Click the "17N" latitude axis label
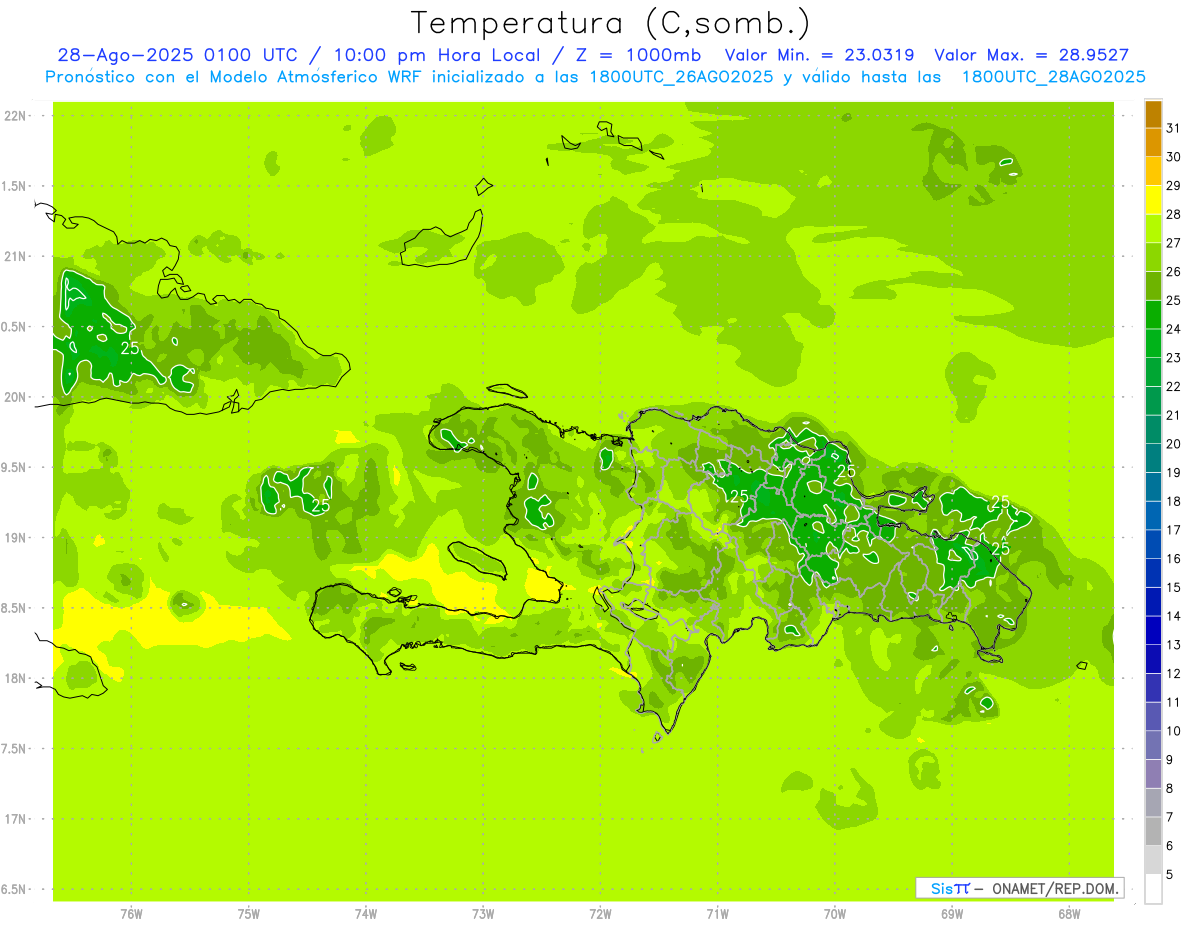The image size is (1200, 927). coord(14,819)
